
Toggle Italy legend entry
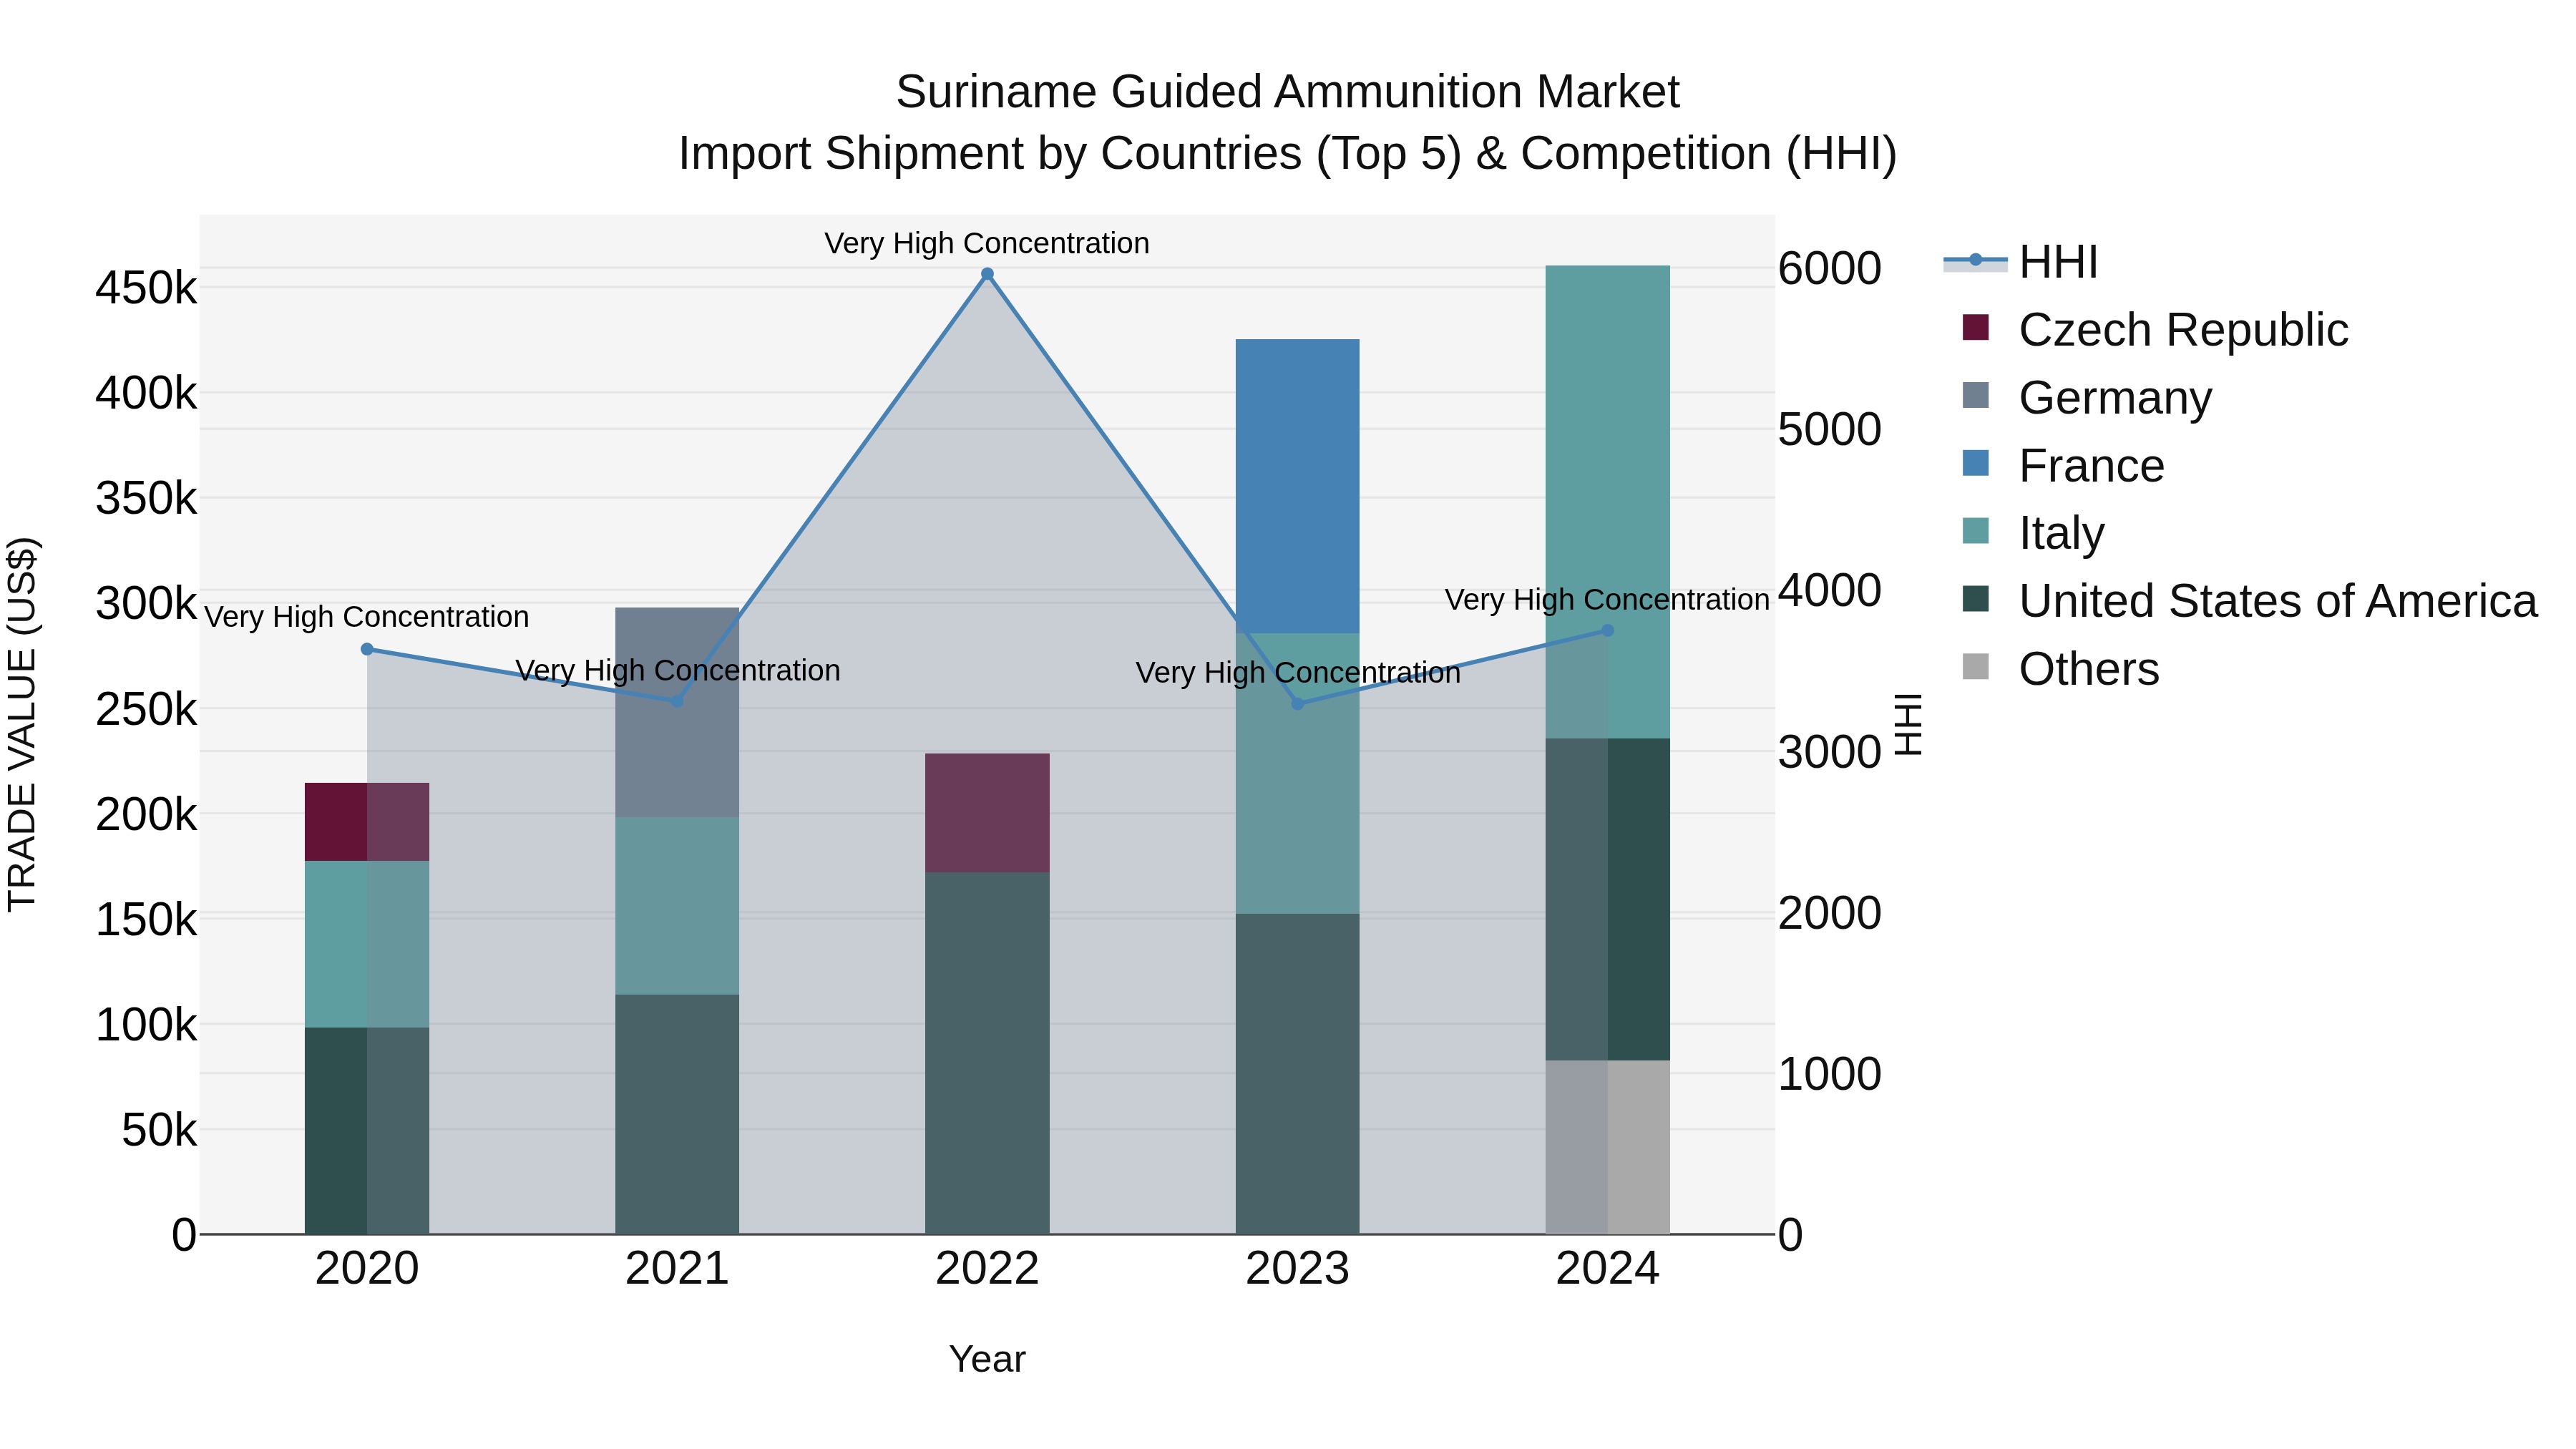point(2033,533)
